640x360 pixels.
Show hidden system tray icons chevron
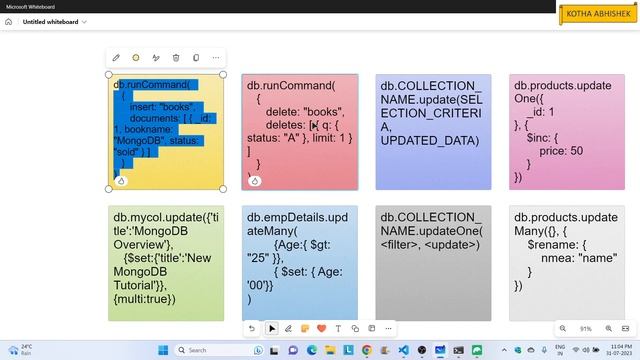(504, 350)
